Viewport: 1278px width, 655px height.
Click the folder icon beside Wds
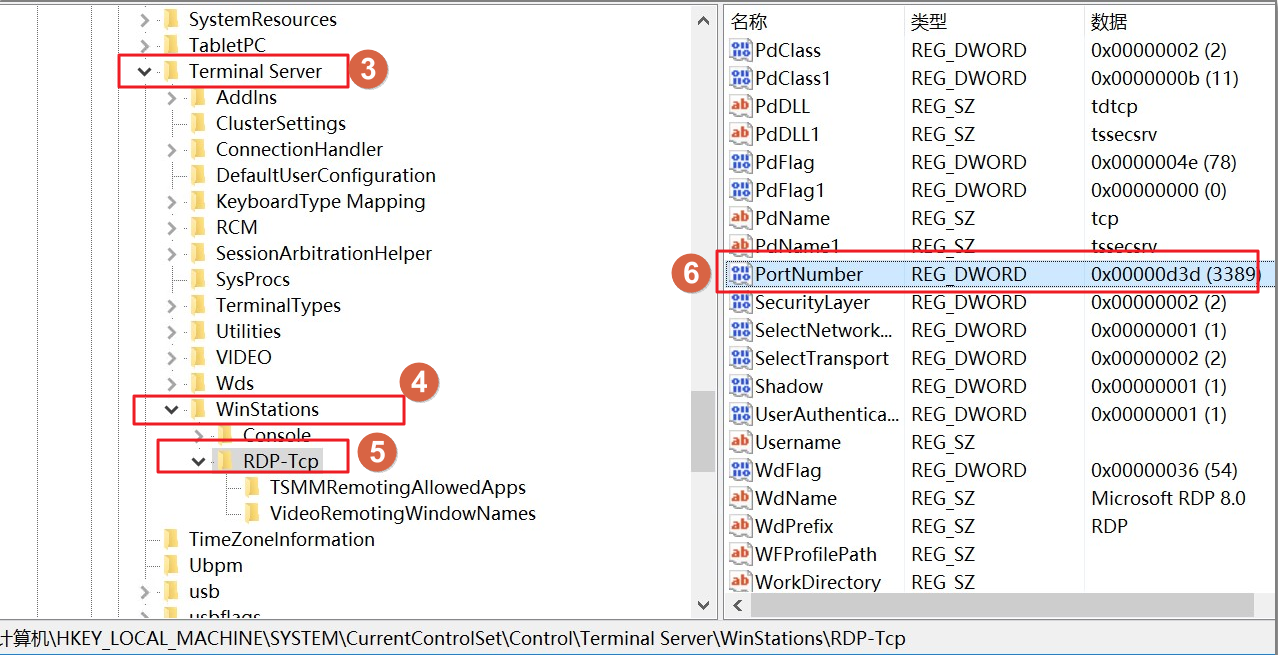[x=198, y=383]
